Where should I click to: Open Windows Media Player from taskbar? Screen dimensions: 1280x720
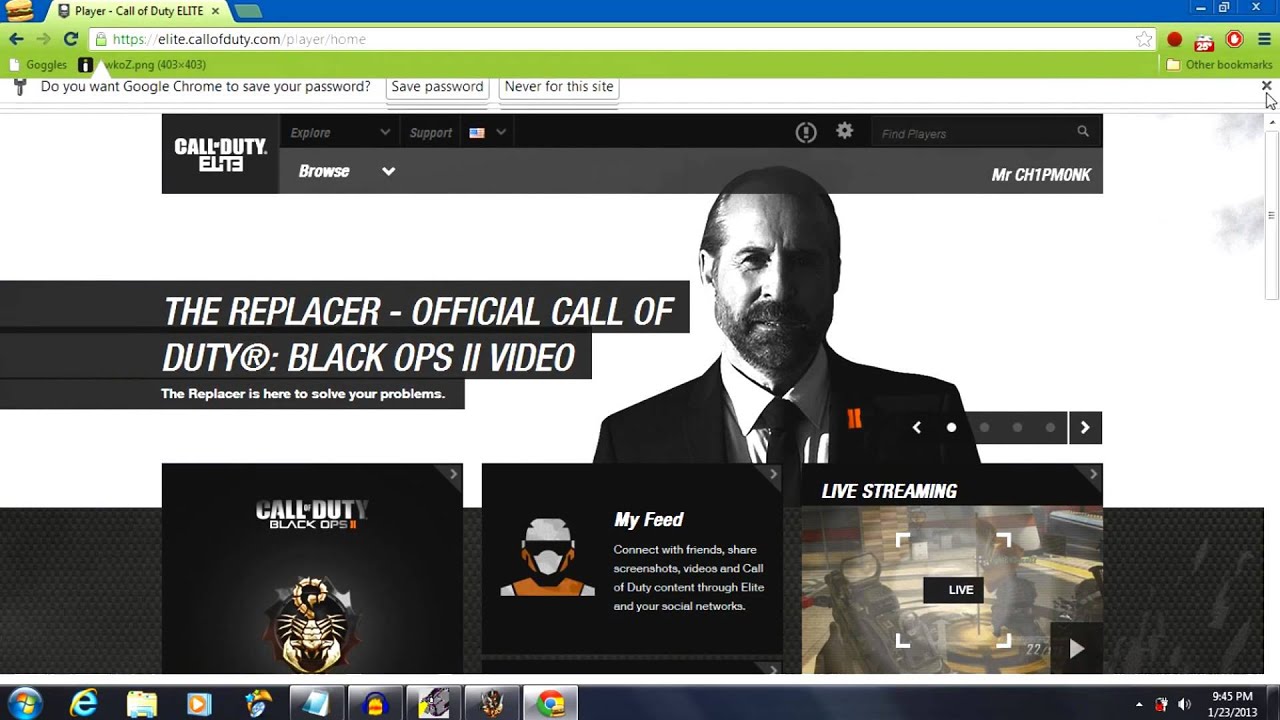[199, 704]
